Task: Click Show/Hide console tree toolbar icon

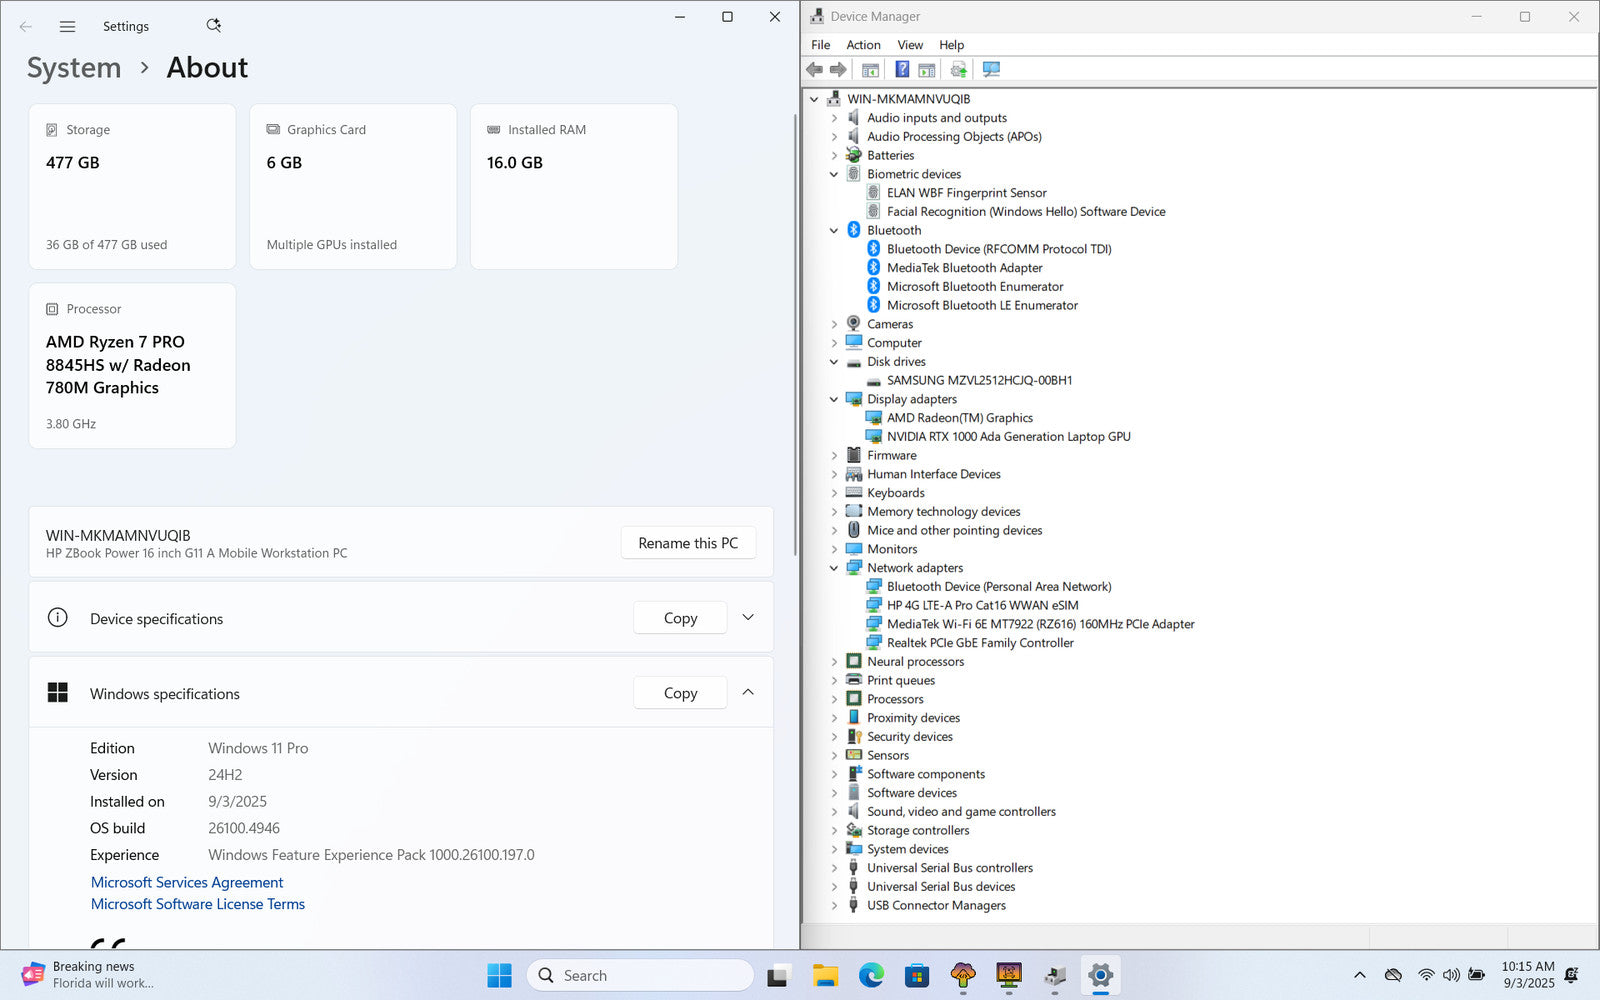Action: (x=870, y=69)
